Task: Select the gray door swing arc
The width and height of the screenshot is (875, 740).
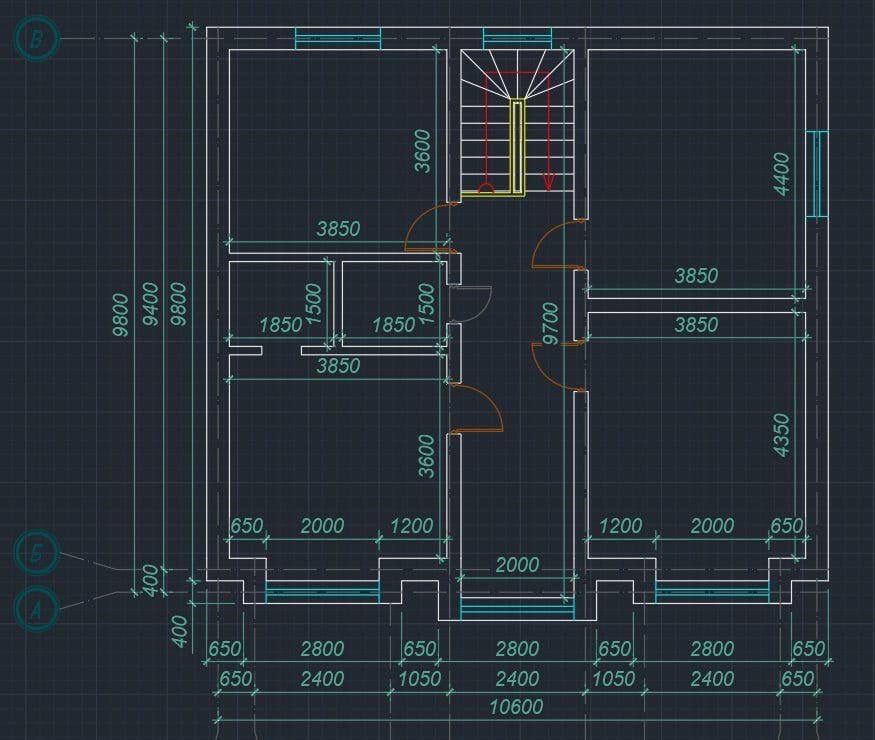Action: click(474, 304)
